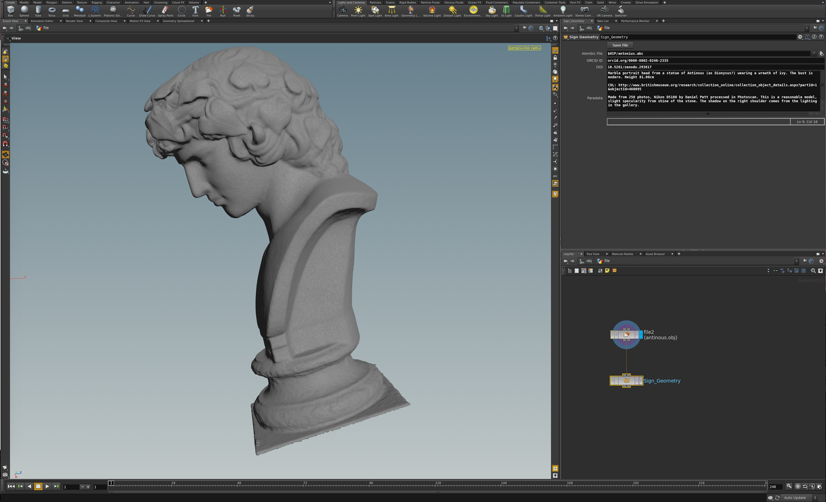Jump to the first frame in the playbar
The height and width of the screenshot is (502, 826).
[x=11, y=486]
